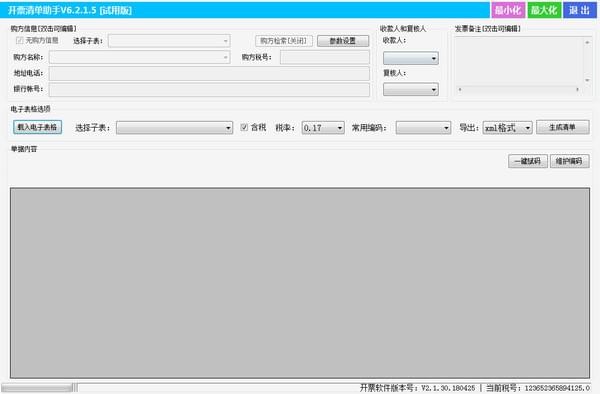Screen dimensions: 600x394
Task: Open 维护编码 maintenance
Action: 569,161
